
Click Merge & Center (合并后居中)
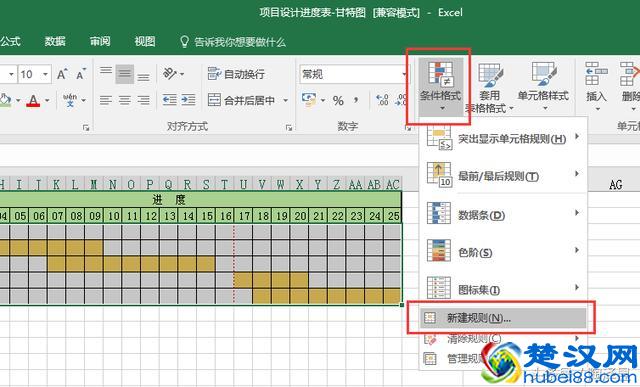pyautogui.click(x=241, y=100)
